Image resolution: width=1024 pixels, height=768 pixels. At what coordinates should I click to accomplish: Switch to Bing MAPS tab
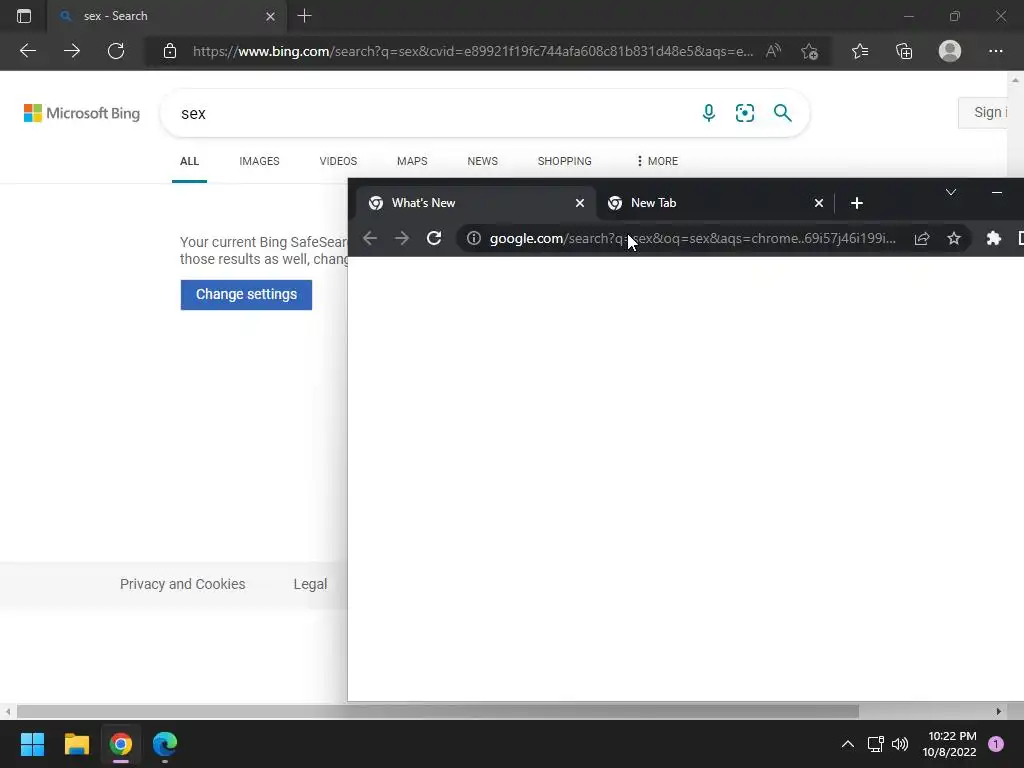pyautogui.click(x=412, y=161)
